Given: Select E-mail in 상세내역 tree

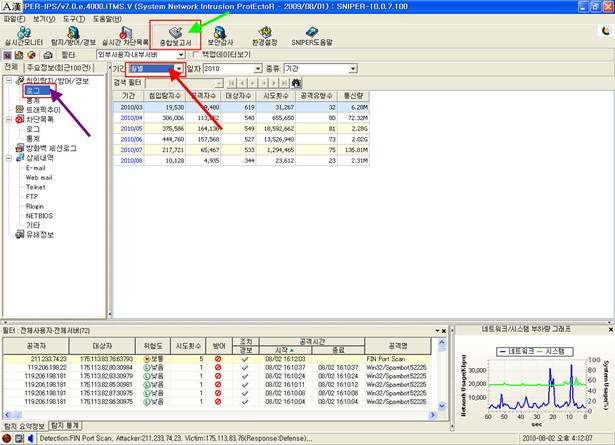Looking at the screenshot, I should click(x=36, y=168).
